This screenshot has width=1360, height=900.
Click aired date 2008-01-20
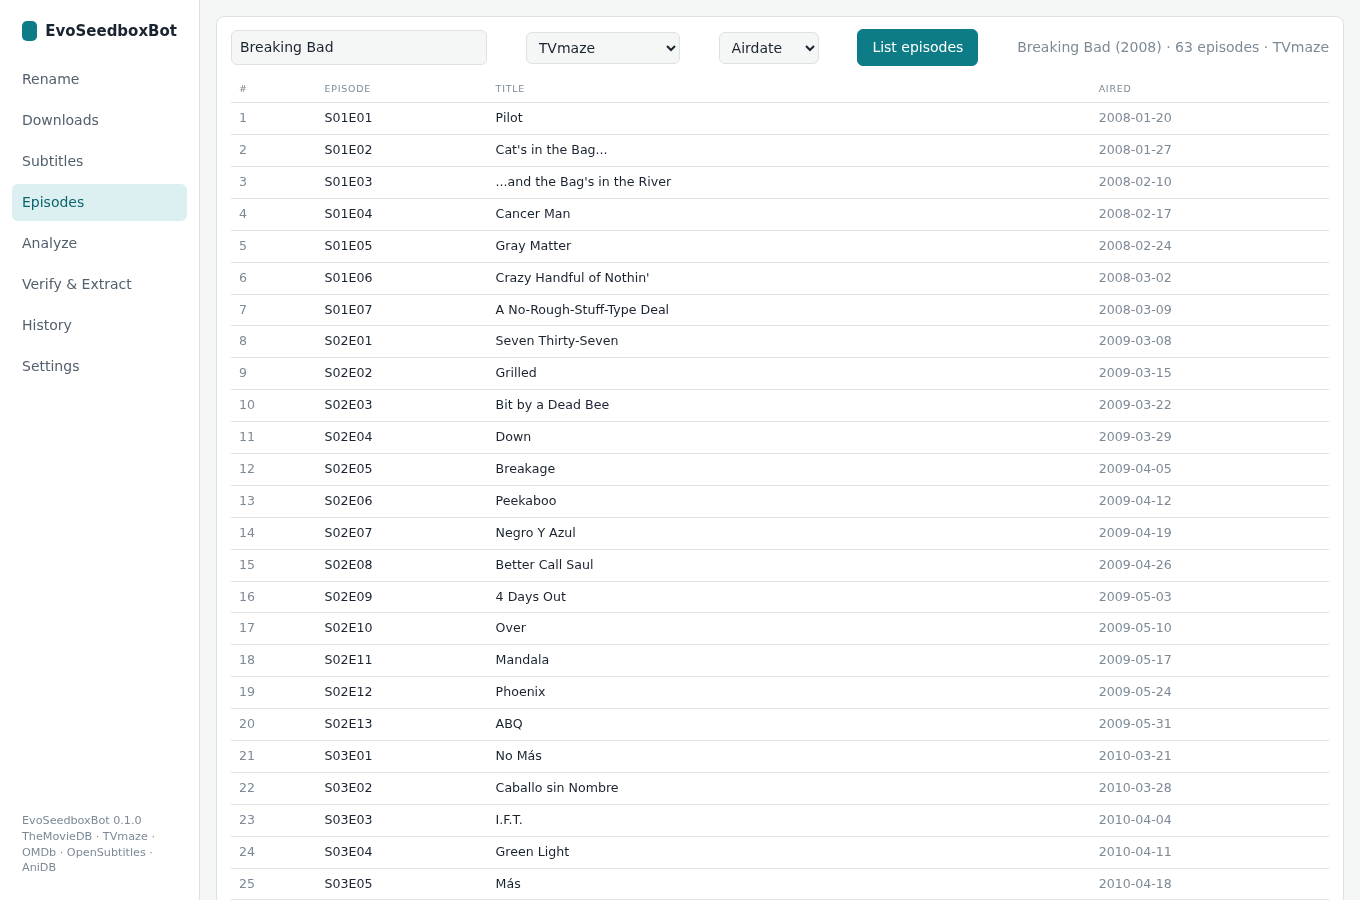click(x=1135, y=118)
